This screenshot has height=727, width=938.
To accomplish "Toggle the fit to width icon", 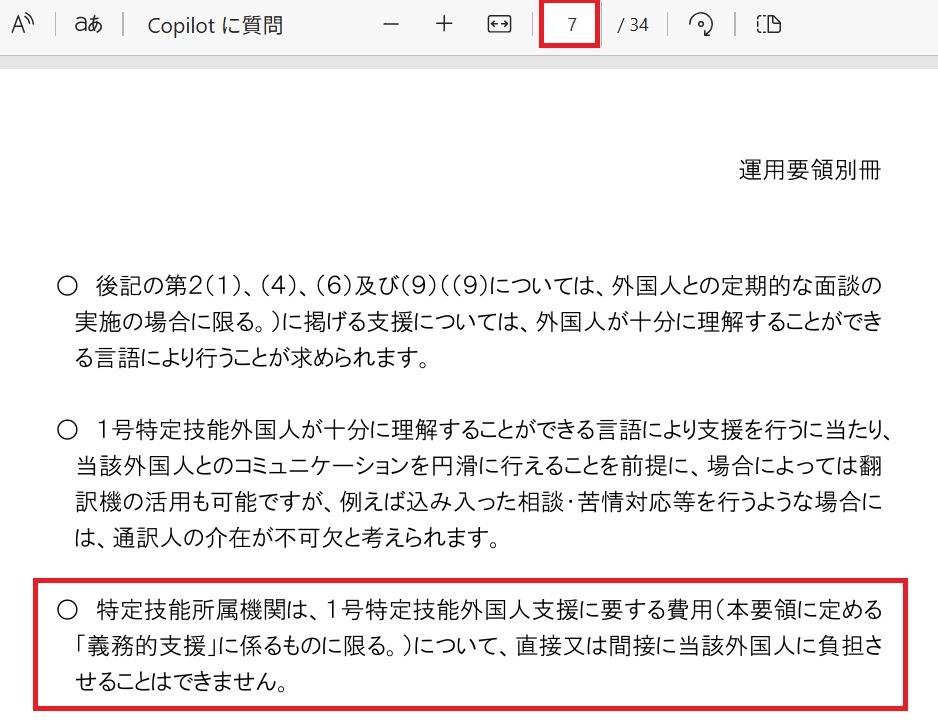I will [x=499, y=24].
